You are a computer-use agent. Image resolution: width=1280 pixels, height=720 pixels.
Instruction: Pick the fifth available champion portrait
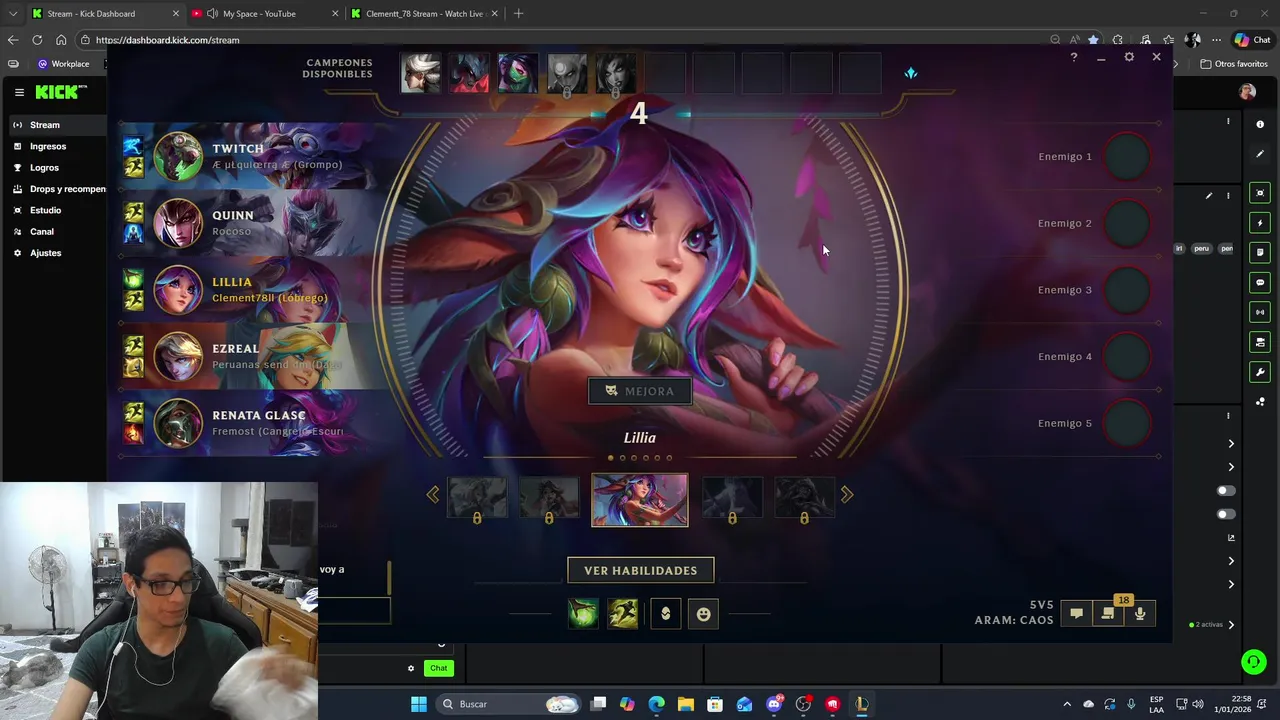pyautogui.click(x=616, y=74)
